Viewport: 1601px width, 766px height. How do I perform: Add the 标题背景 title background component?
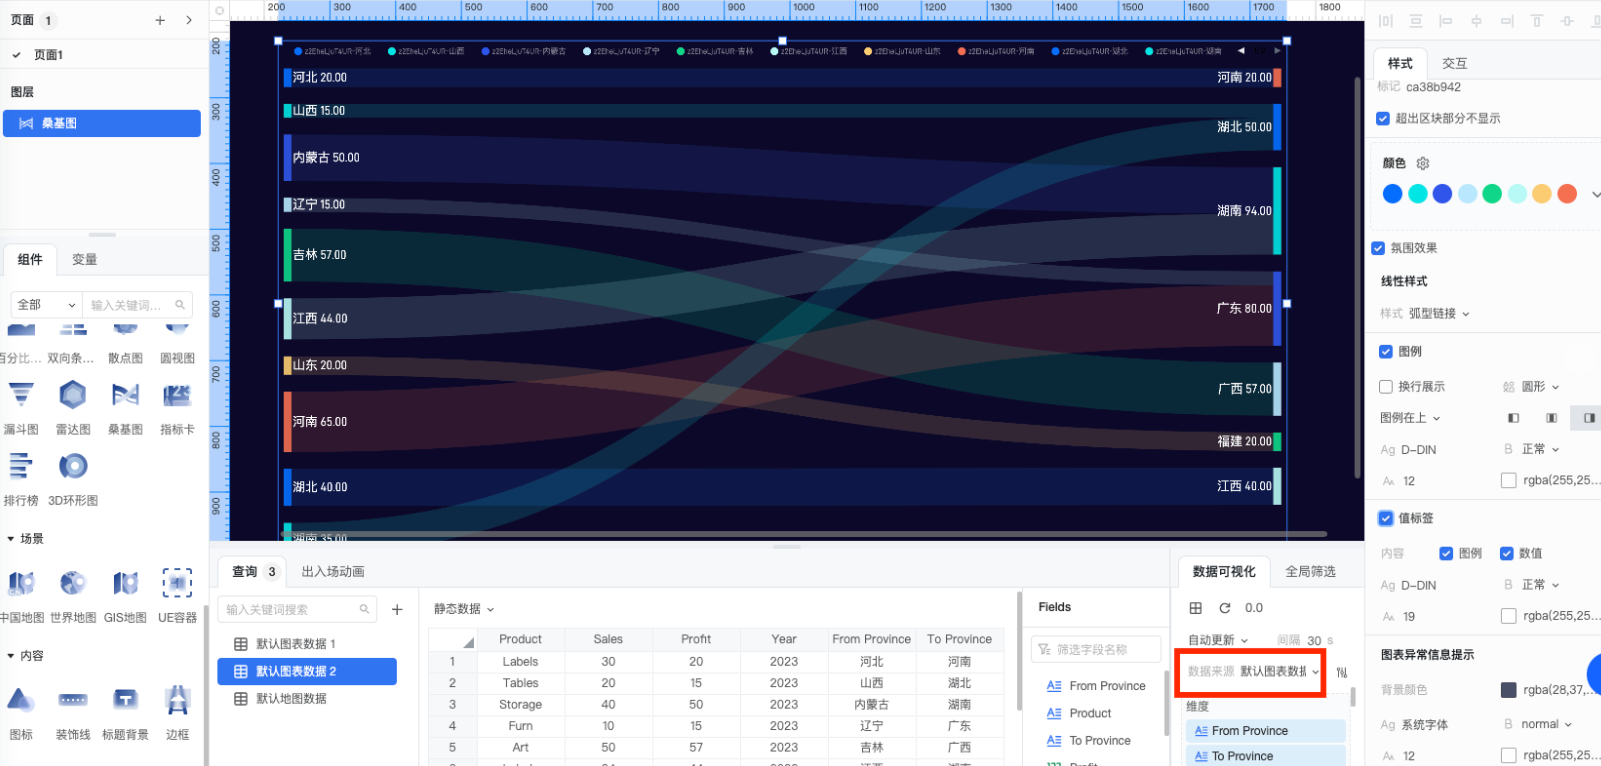pyautogui.click(x=125, y=712)
